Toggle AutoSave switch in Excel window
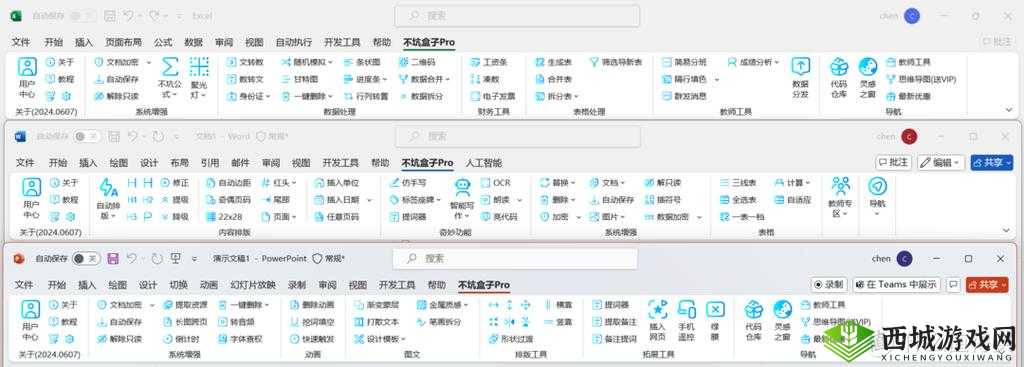Viewport: 1024px width, 367px height. tap(83, 16)
